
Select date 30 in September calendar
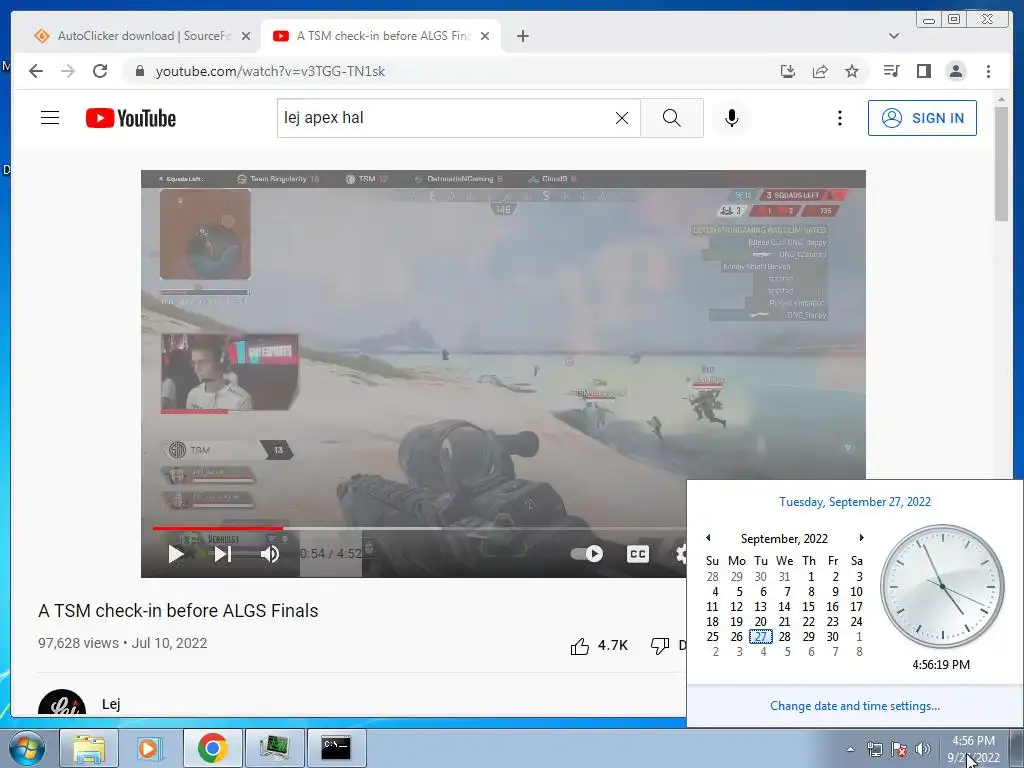pos(832,636)
